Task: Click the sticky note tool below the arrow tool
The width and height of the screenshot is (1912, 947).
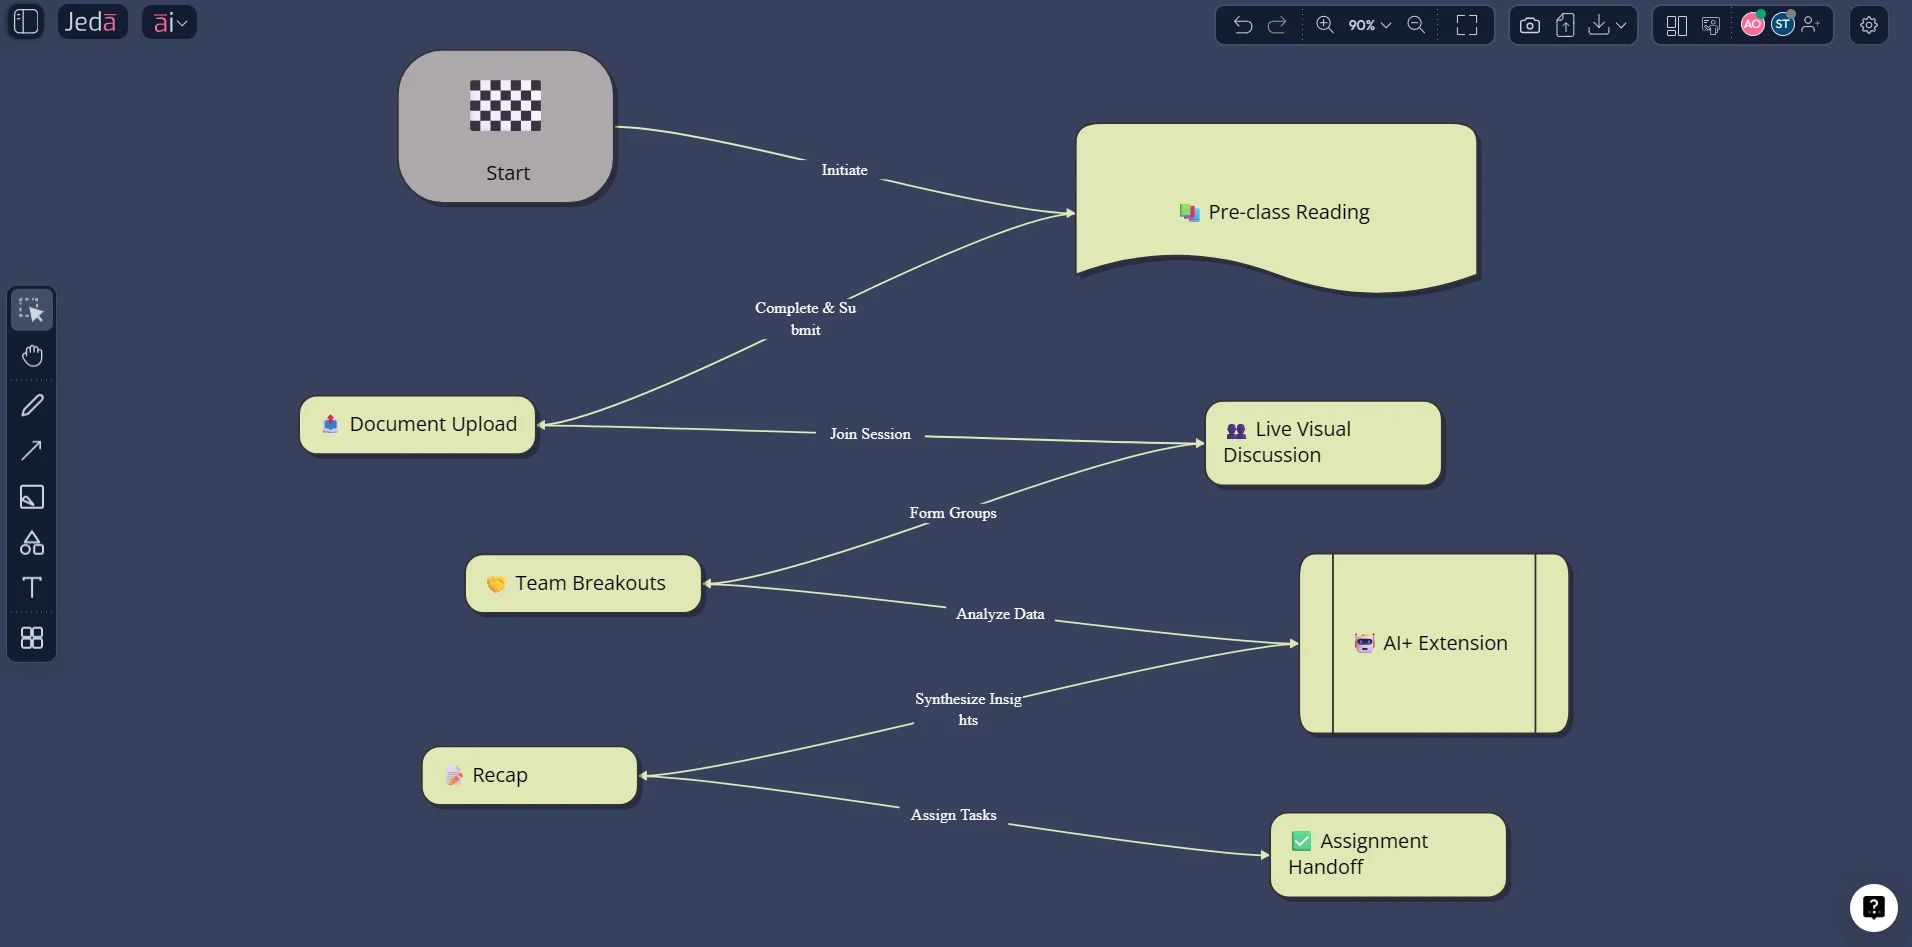Action: pyautogui.click(x=32, y=497)
